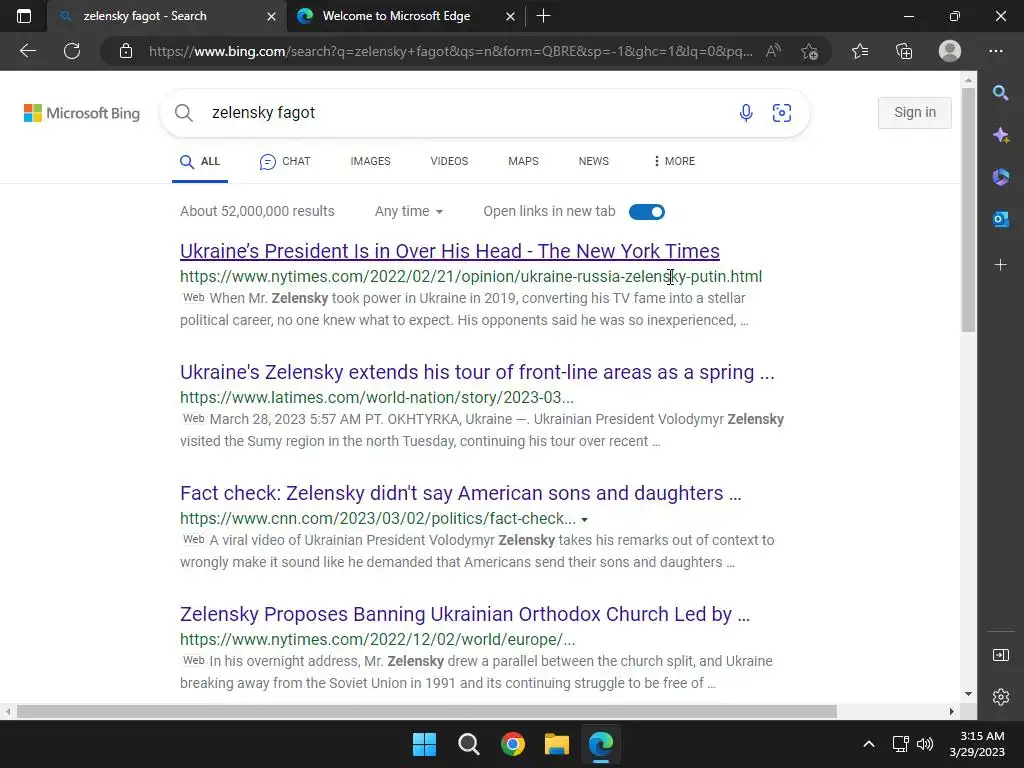This screenshot has width=1024, height=768.
Task: Open the tab actions menu icon
Action: tap(24, 16)
